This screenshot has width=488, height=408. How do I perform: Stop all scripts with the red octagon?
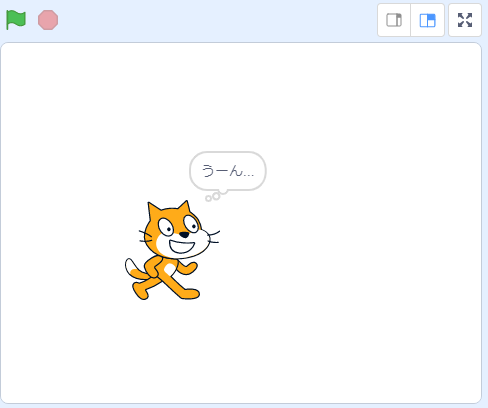point(48,20)
